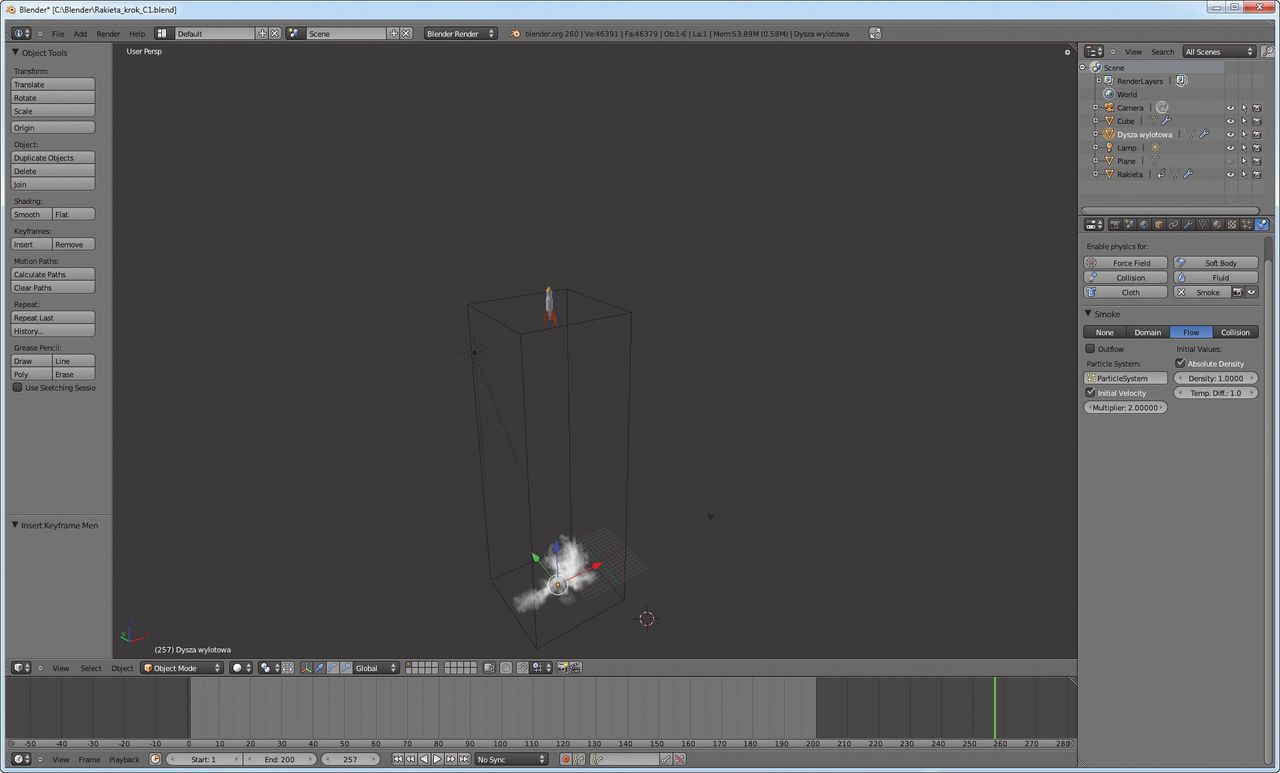1280x773 pixels.
Task: Select the rotate manipulator arc icon
Action: point(333,667)
